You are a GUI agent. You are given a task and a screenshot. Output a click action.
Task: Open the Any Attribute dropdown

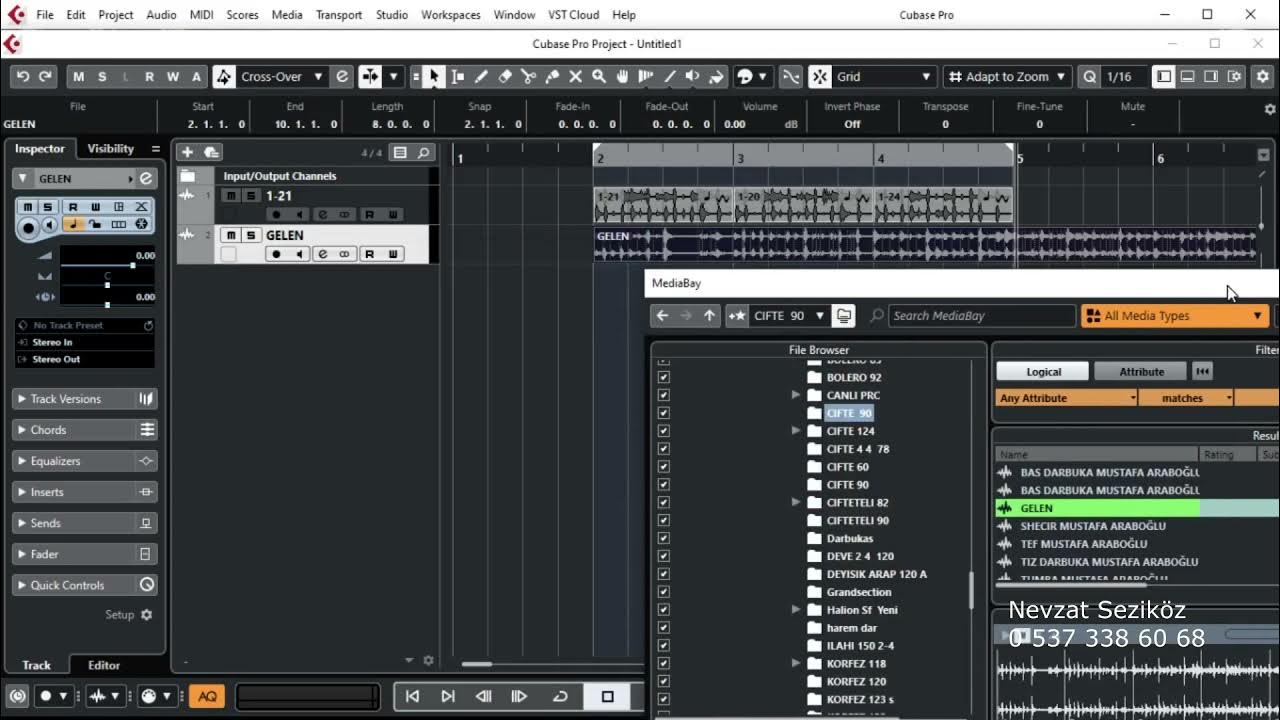tap(1067, 398)
